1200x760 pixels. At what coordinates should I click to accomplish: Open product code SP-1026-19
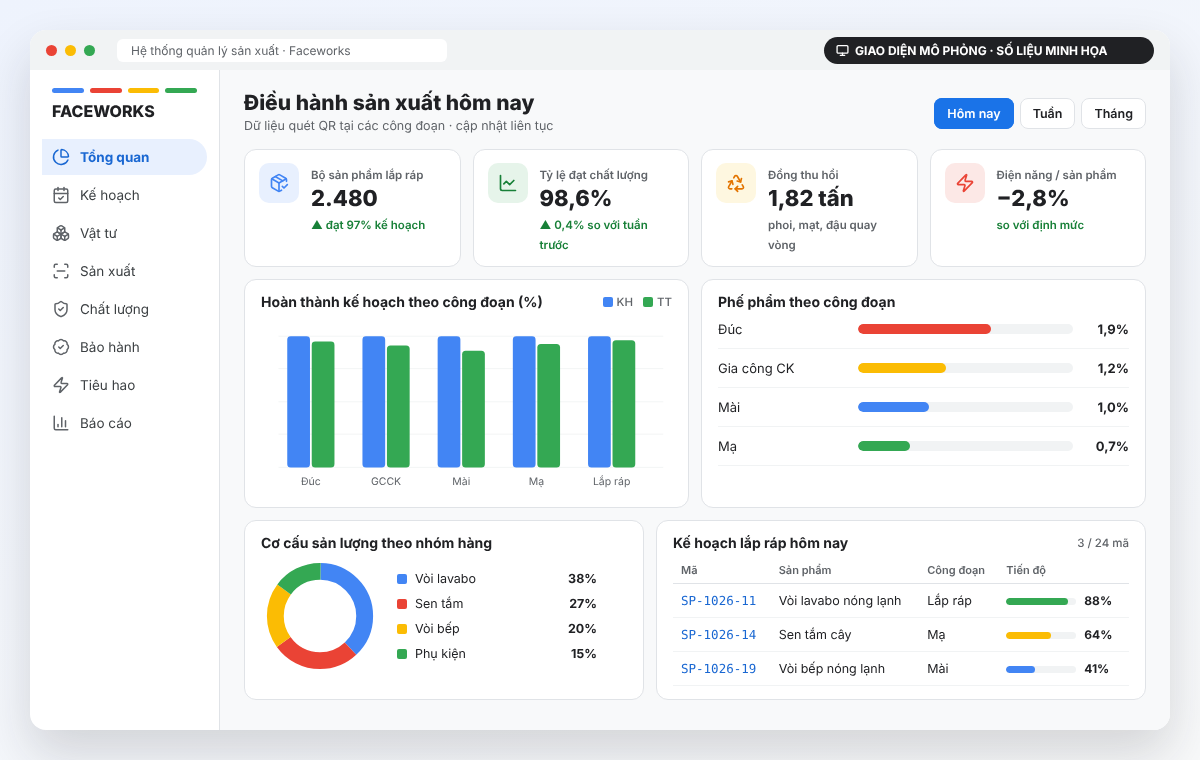pos(718,669)
